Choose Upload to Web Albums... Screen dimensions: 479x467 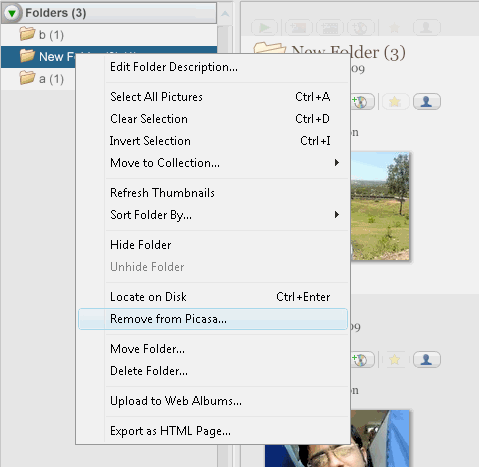pos(213,401)
